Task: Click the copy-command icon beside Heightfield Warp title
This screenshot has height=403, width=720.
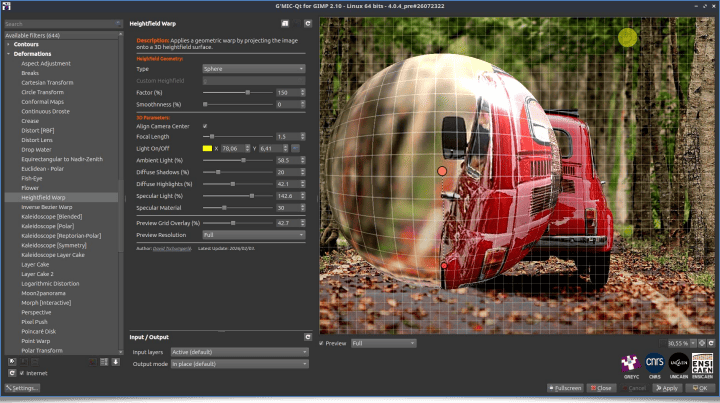Action: 285,23
